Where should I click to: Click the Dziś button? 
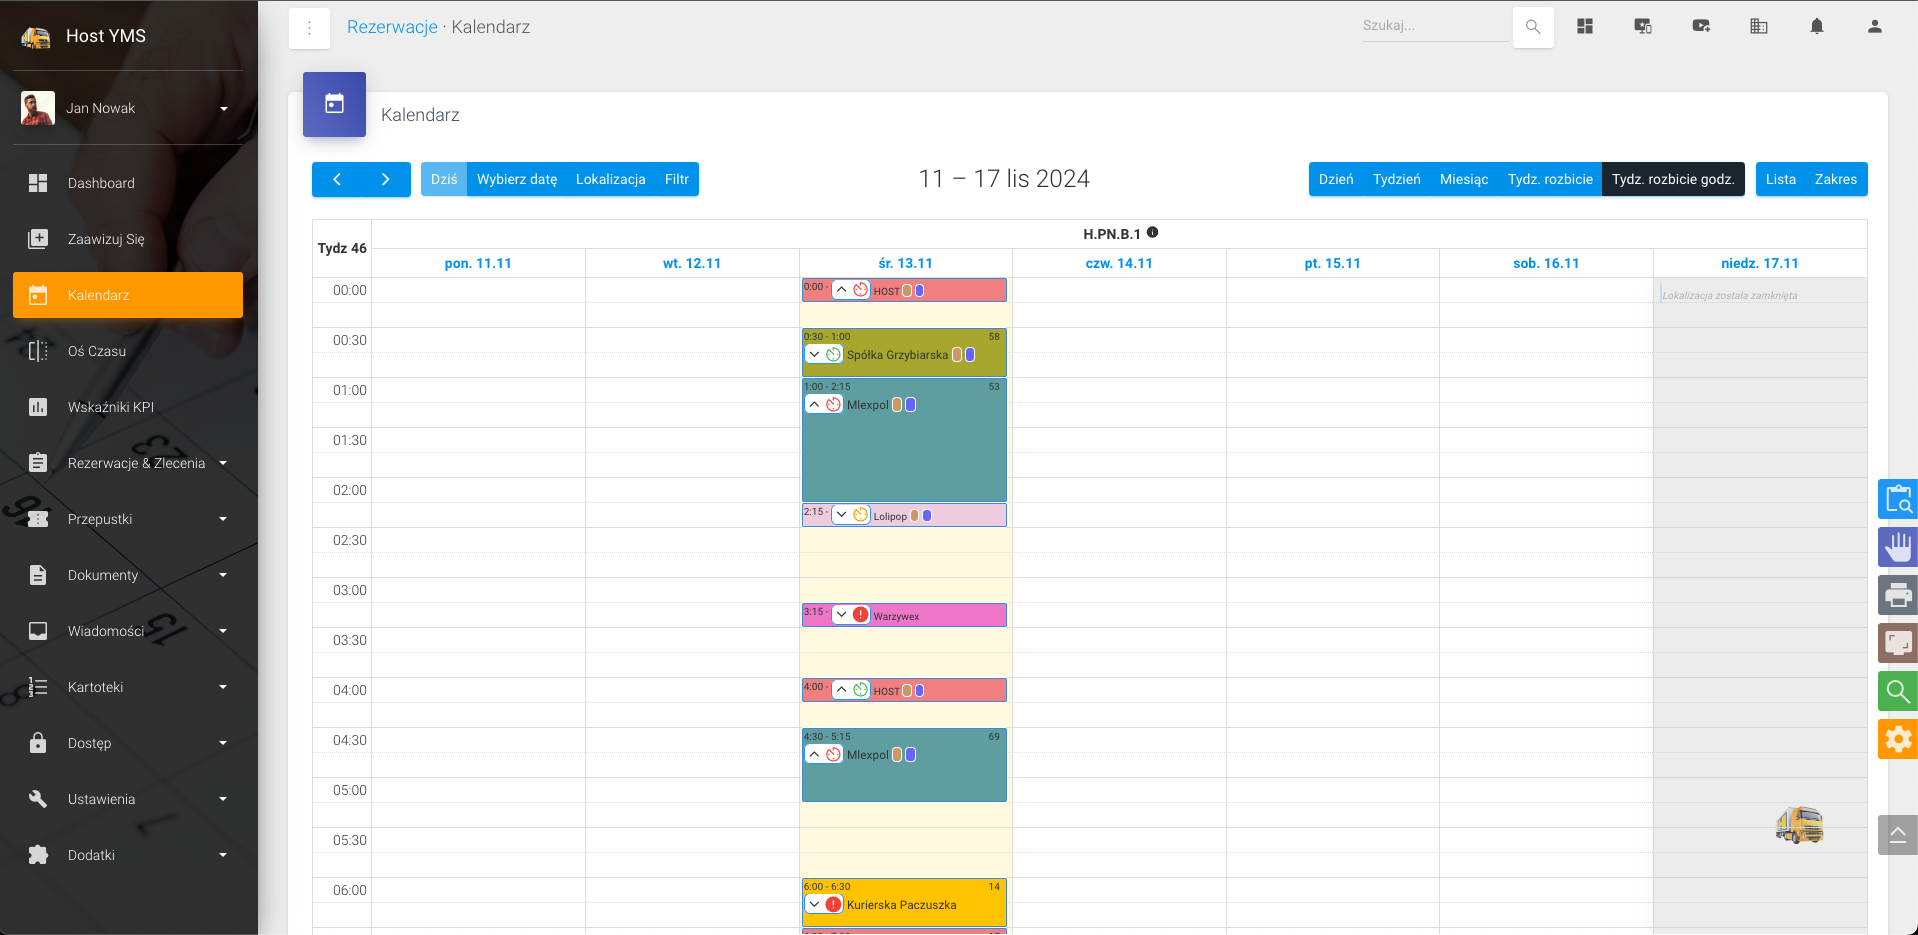click(443, 179)
